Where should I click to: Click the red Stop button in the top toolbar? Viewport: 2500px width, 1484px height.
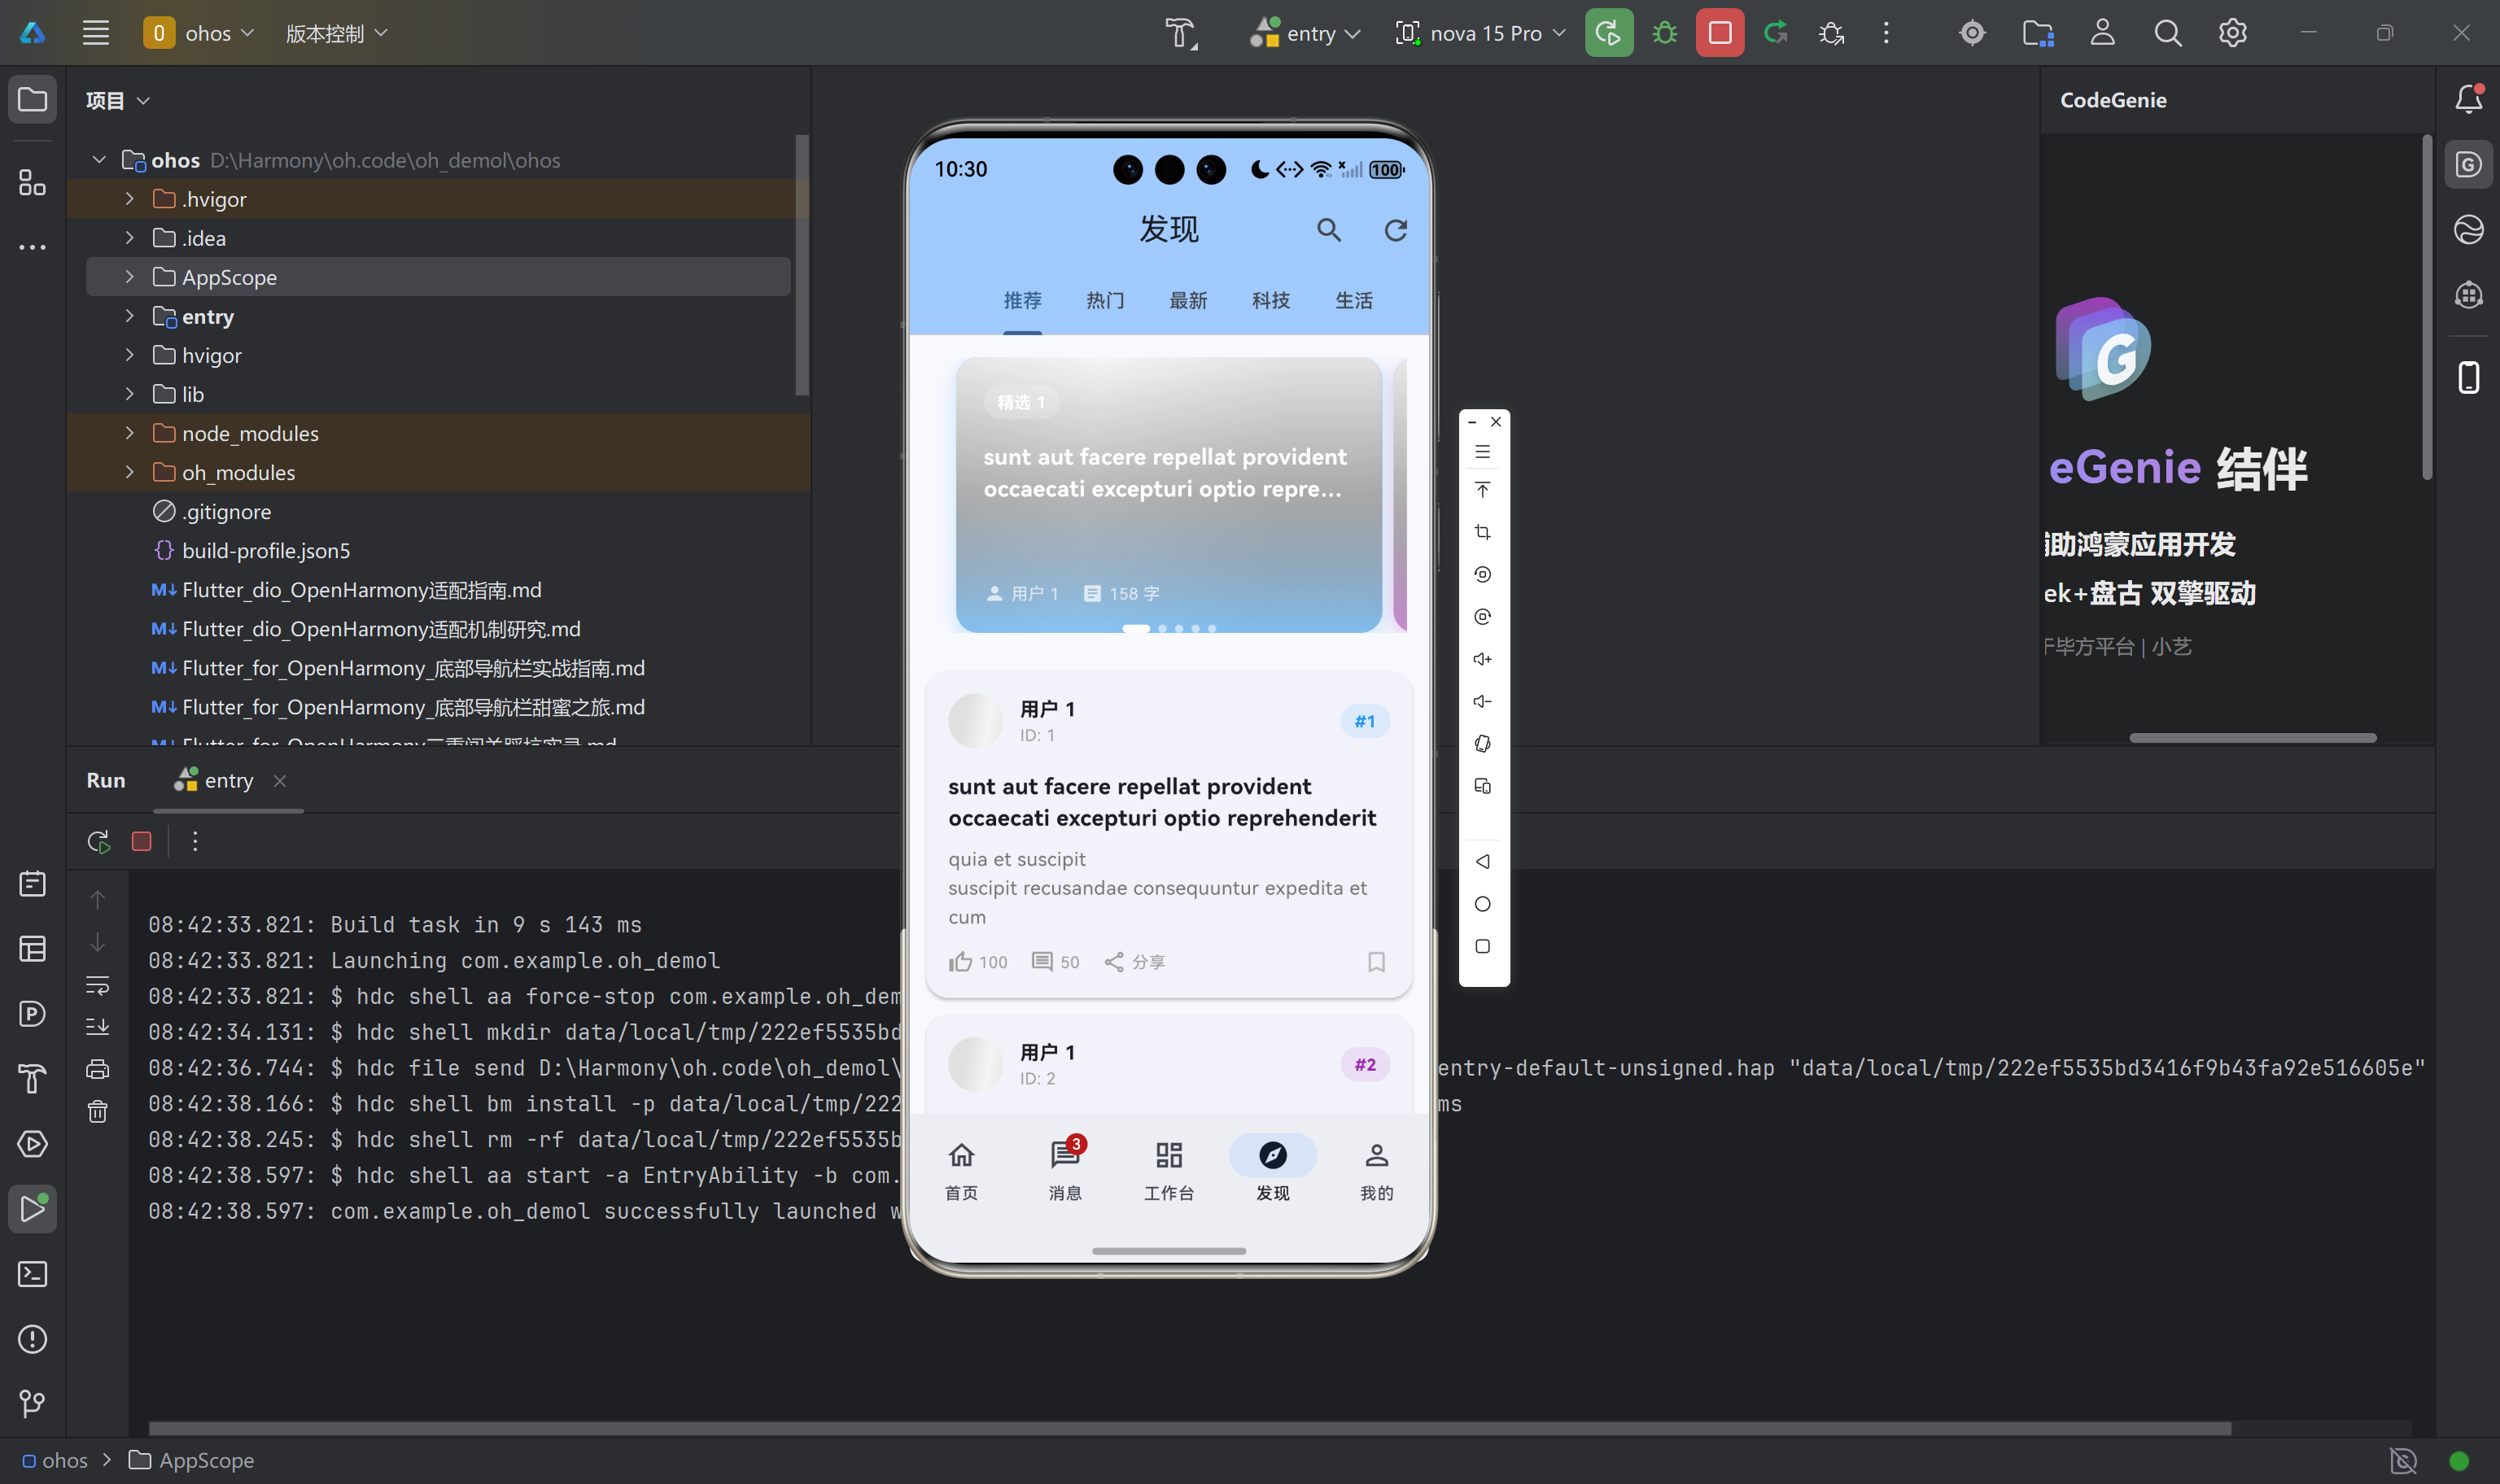tap(1719, 33)
